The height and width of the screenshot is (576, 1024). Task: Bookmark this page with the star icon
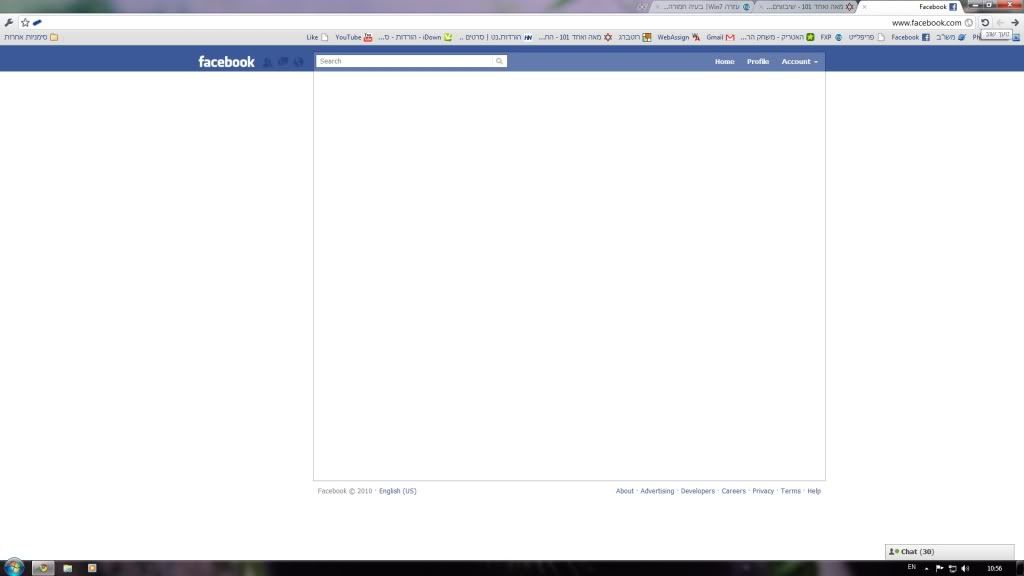coord(25,22)
